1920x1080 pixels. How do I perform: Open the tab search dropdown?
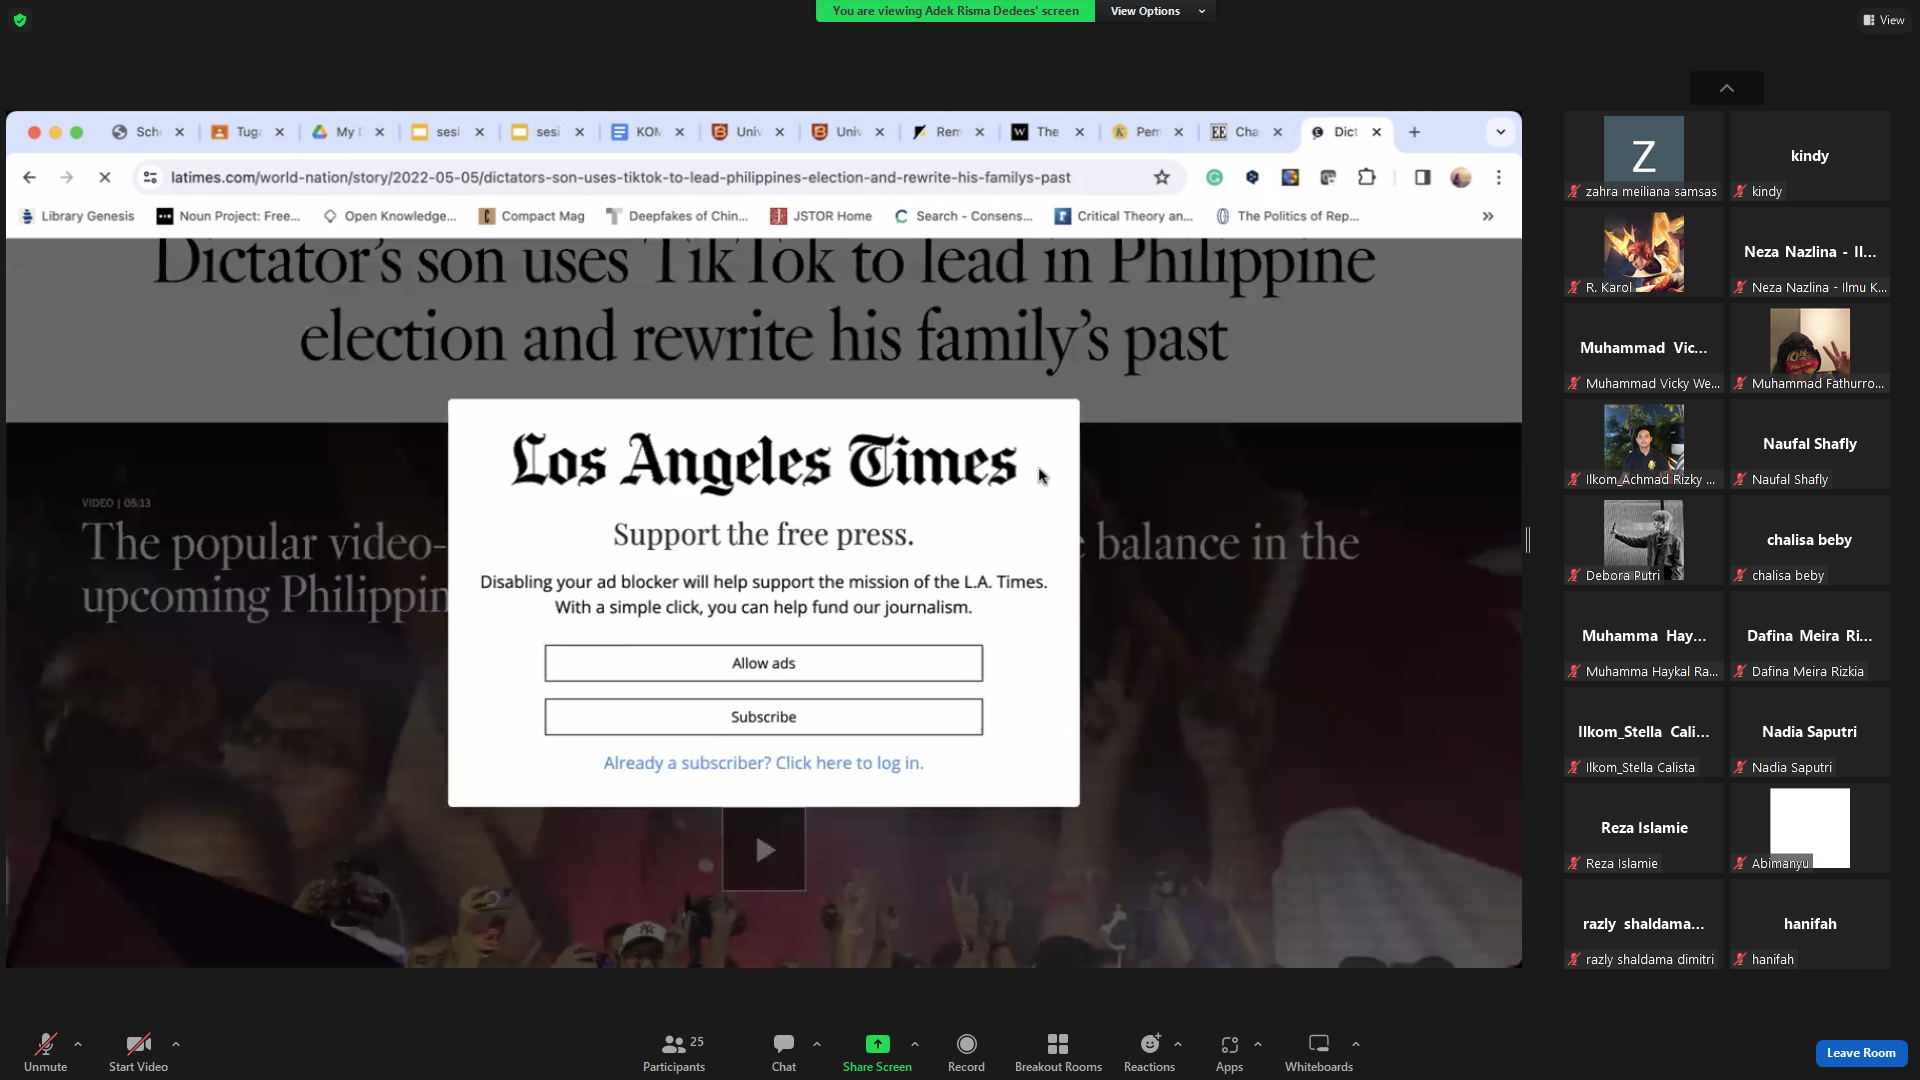click(x=1500, y=132)
